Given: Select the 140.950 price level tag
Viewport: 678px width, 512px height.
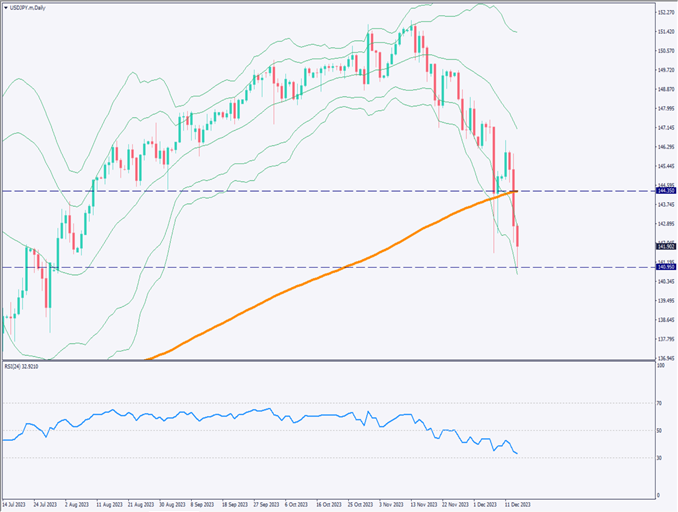Looking at the screenshot, I should pos(664,267).
